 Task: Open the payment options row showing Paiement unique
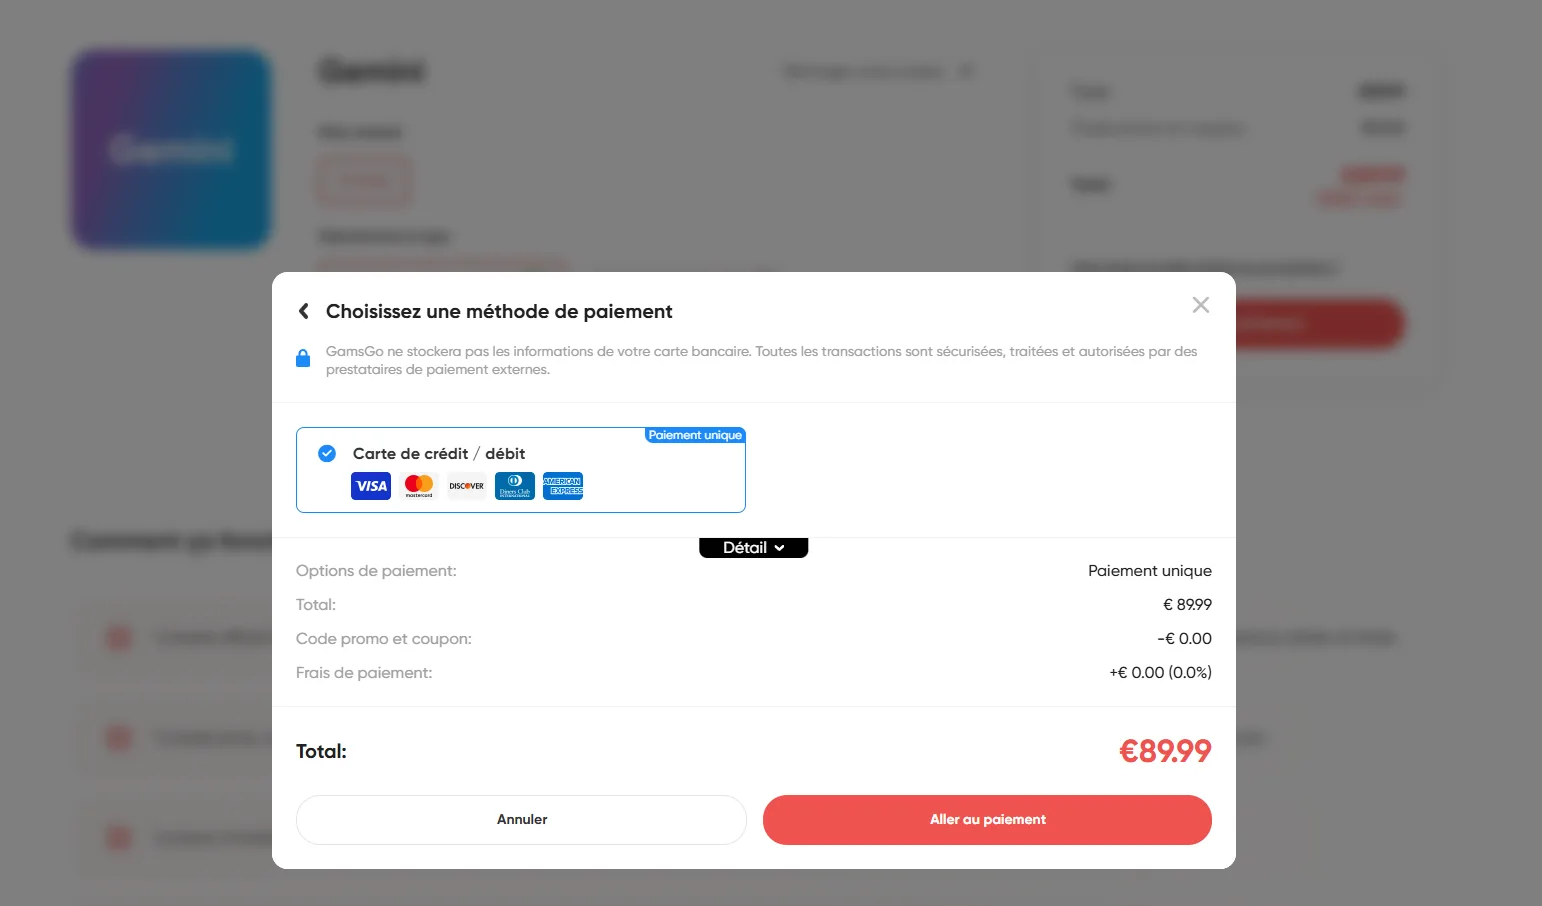click(753, 570)
